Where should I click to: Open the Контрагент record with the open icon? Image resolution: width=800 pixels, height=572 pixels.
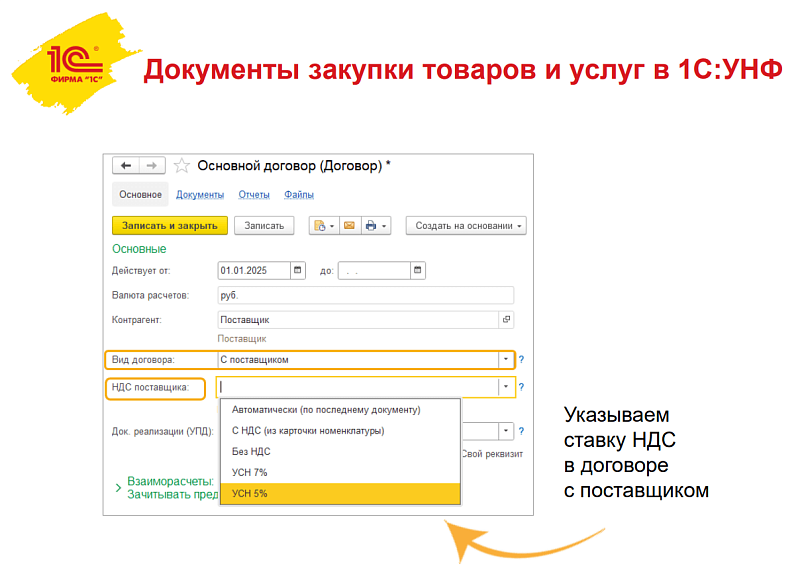[506, 319]
